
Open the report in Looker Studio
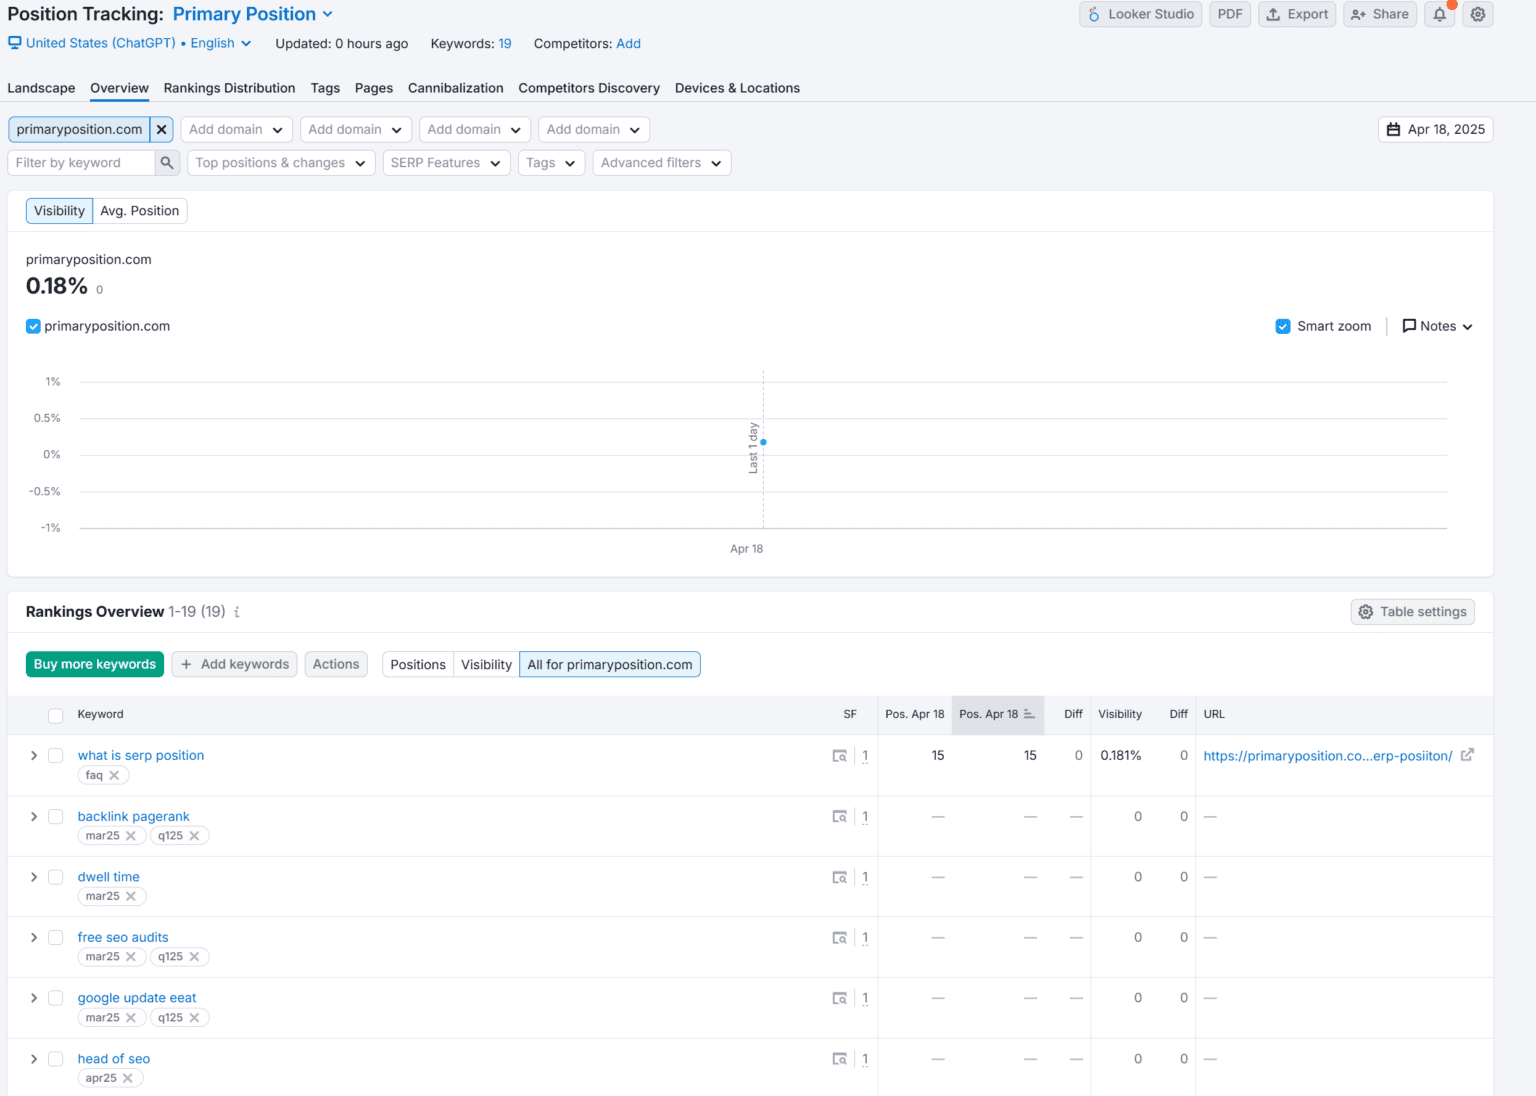[x=1140, y=14]
